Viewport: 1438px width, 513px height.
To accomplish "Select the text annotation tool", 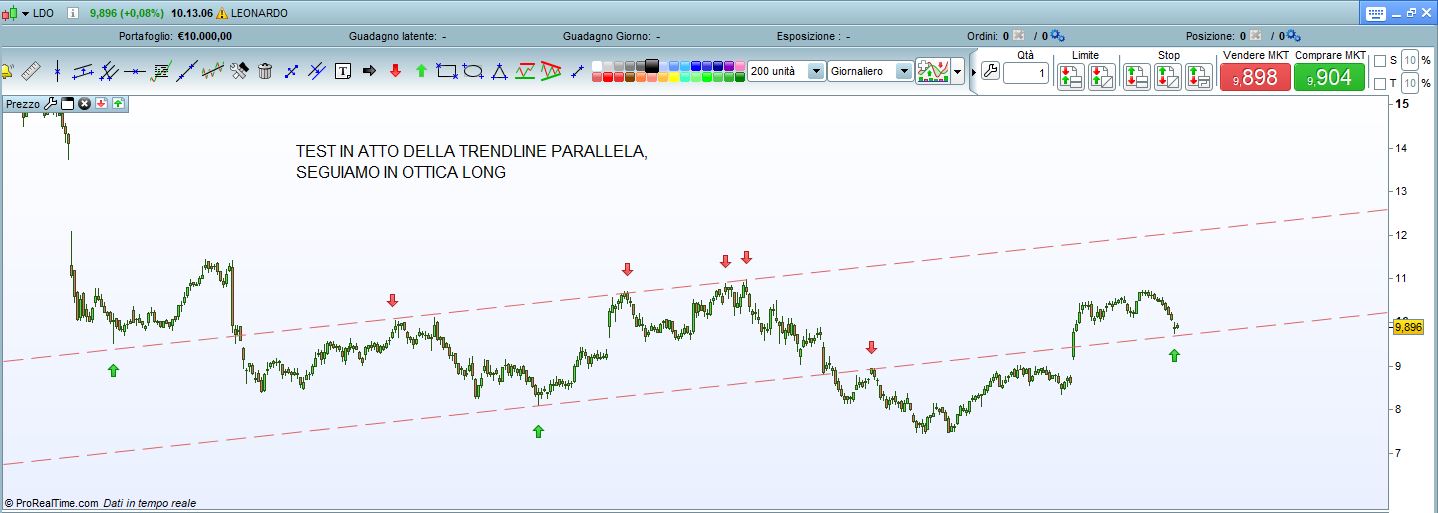I will pos(343,71).
